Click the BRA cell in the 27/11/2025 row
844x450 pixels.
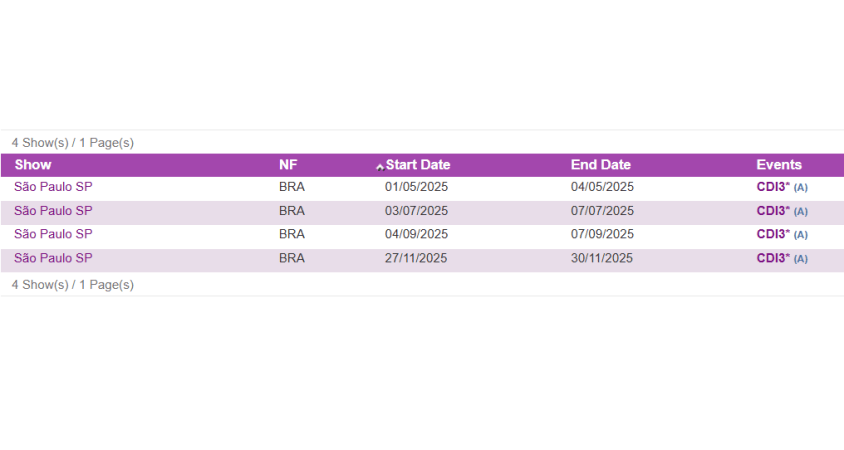pos(291,258)
